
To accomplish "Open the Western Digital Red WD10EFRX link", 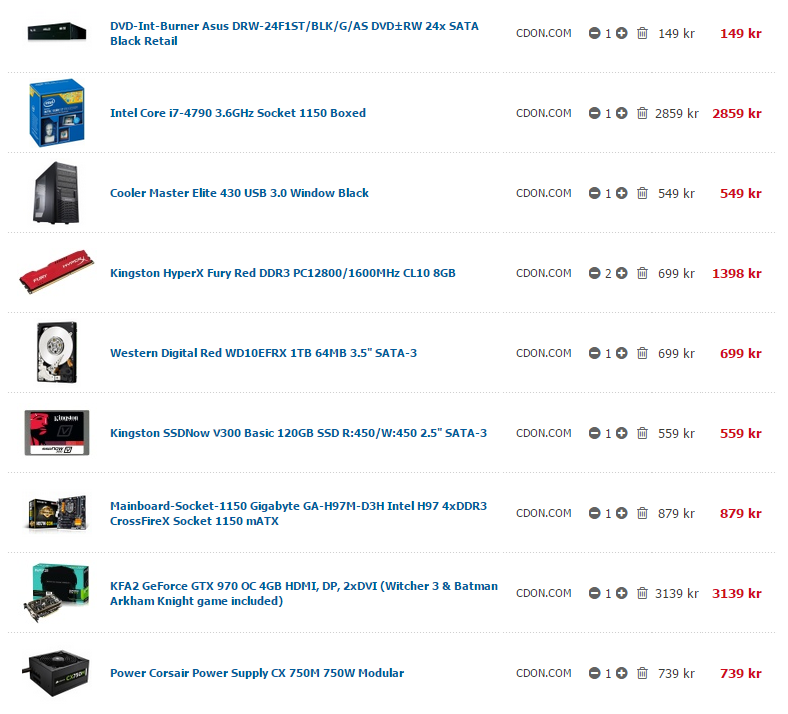I will tap(263, 353).
